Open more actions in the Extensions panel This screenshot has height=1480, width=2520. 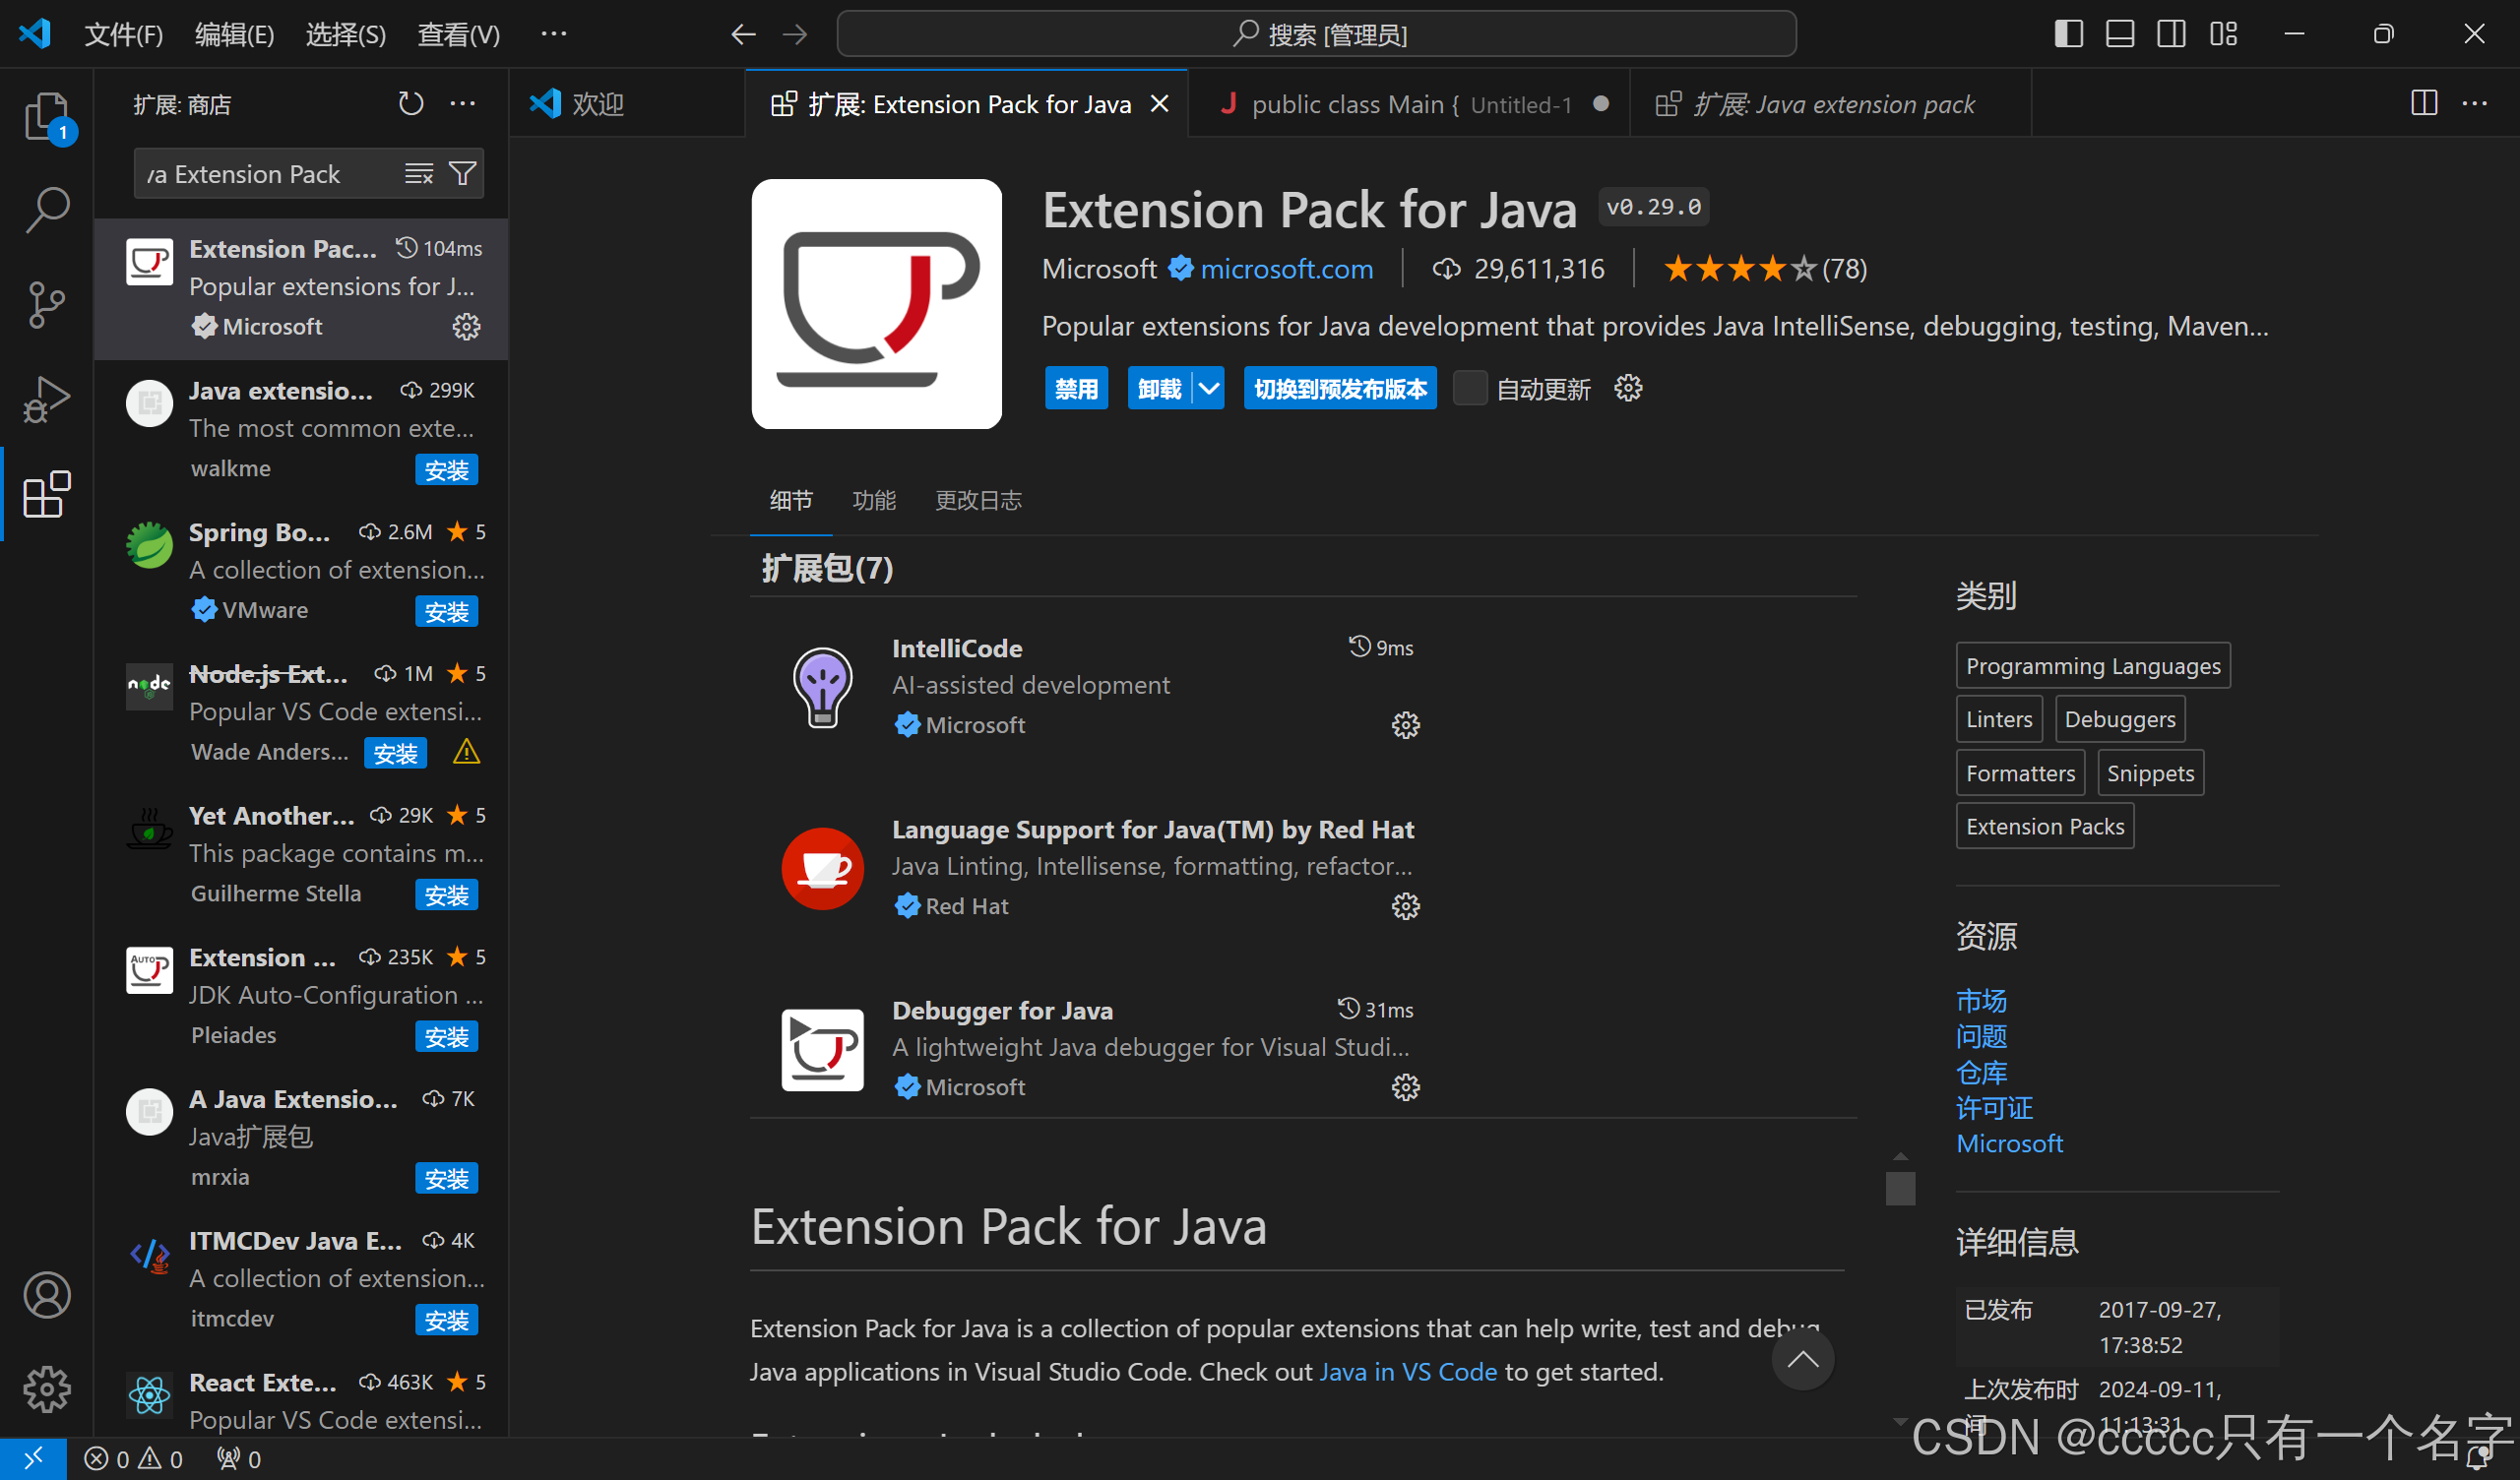click(462, 103)
